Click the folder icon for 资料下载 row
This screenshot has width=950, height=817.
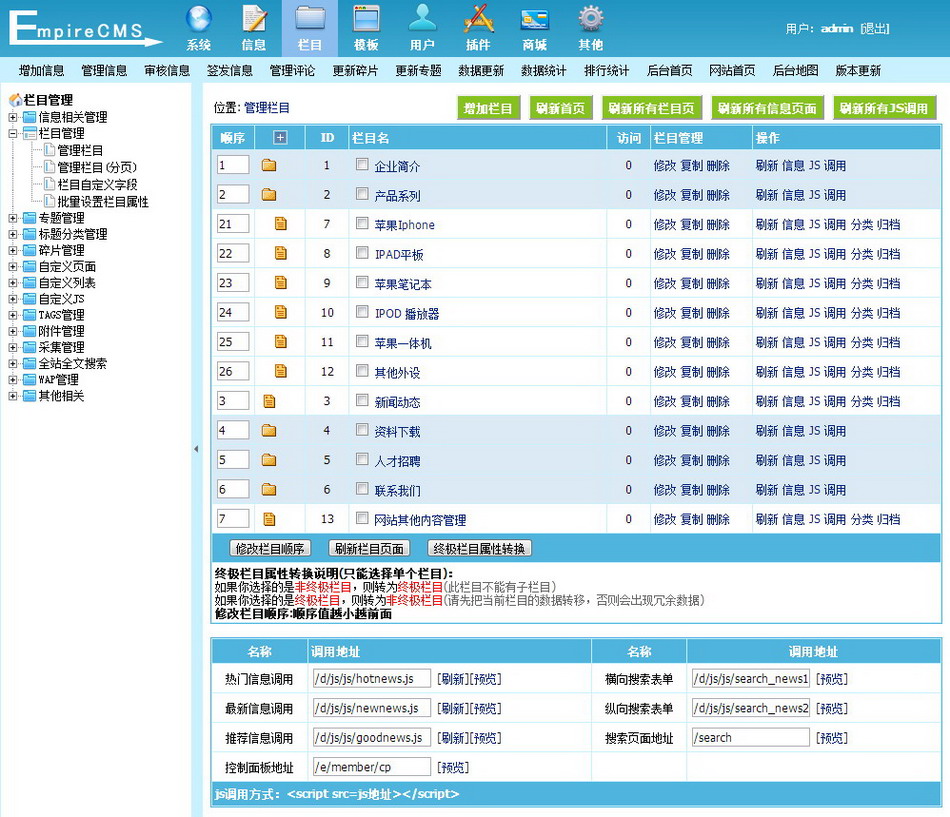269,430
